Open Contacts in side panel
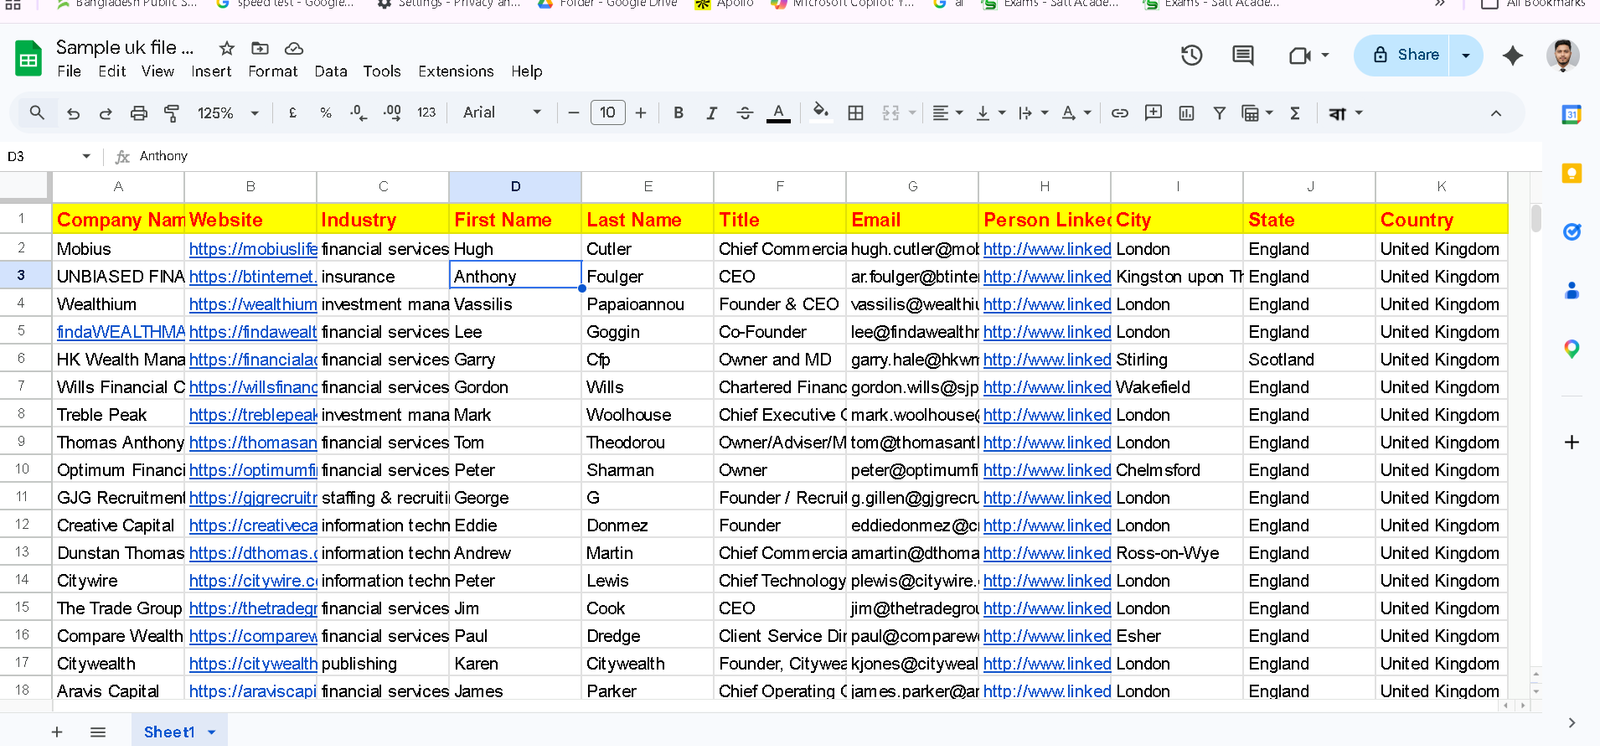This screenshot has height=746, width=1600. [x=1571, y=291]
